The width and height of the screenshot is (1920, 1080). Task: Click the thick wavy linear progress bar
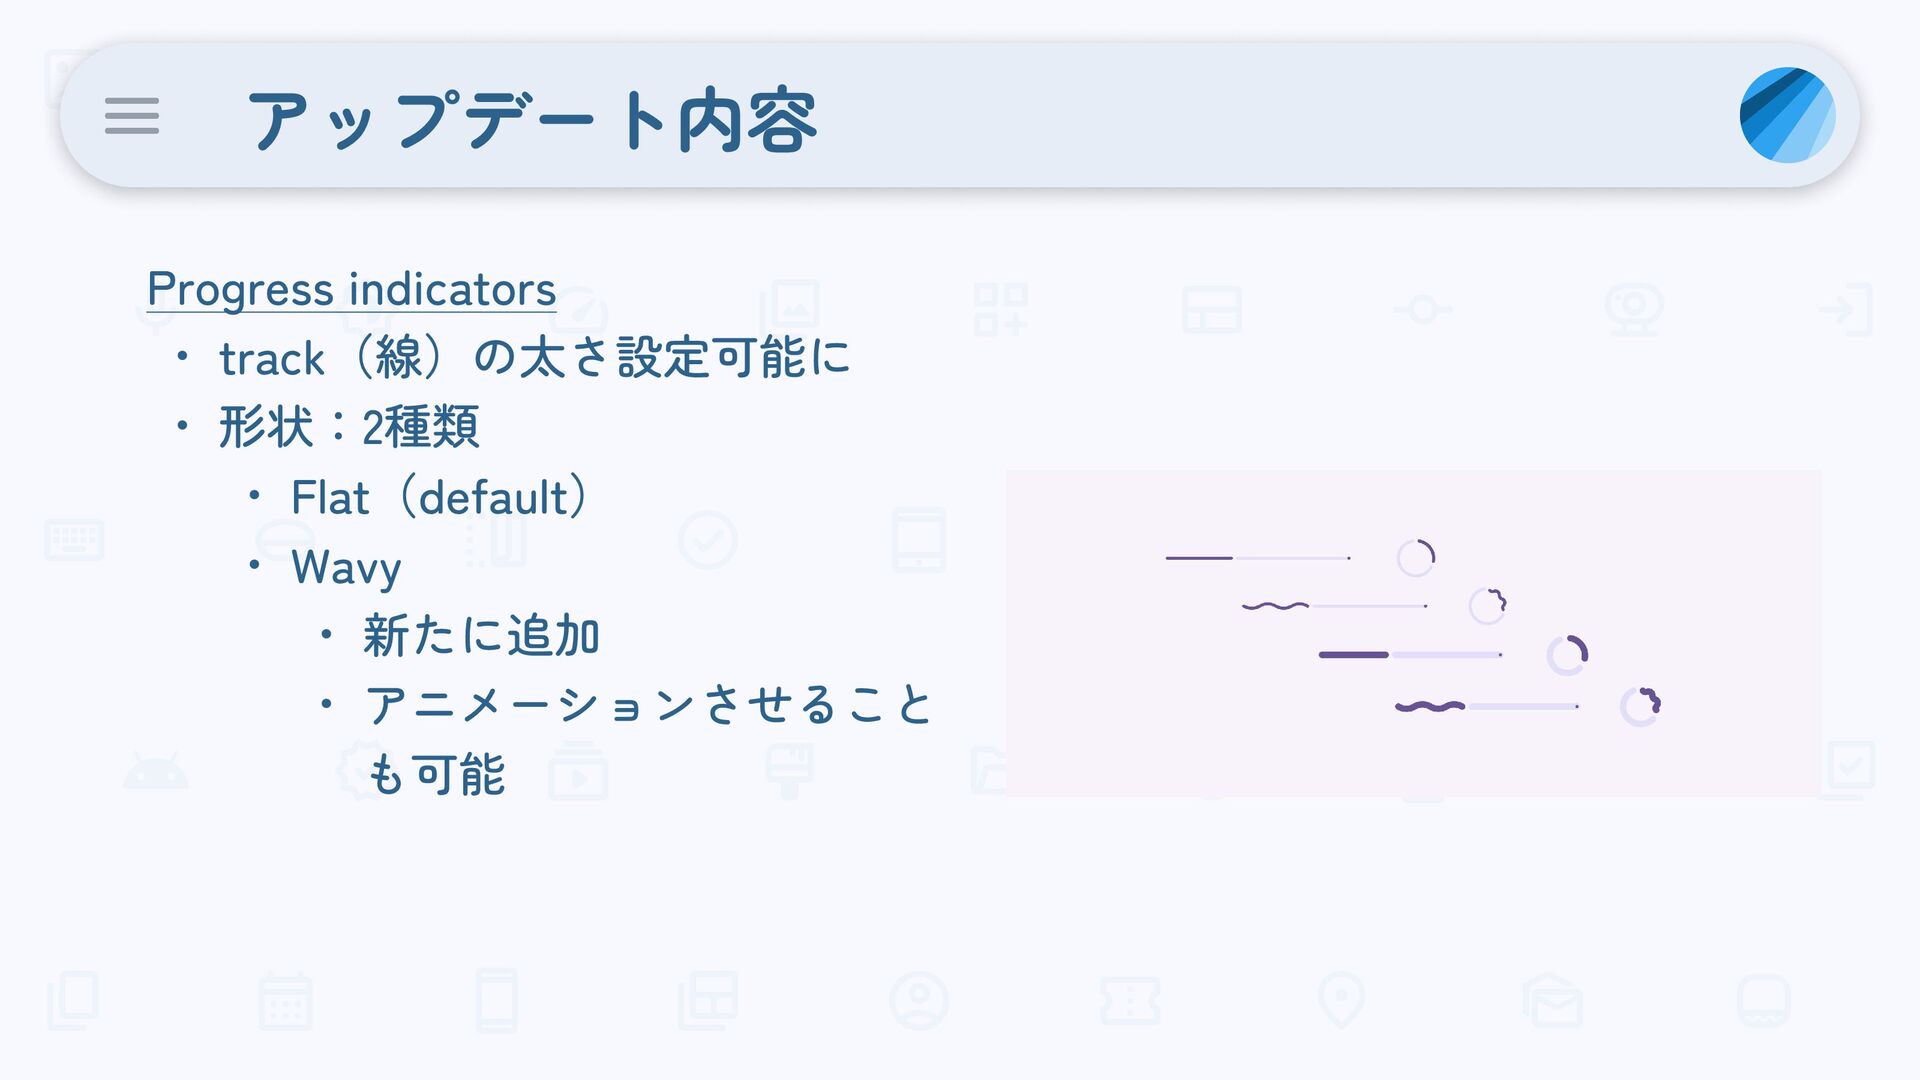1487,706
